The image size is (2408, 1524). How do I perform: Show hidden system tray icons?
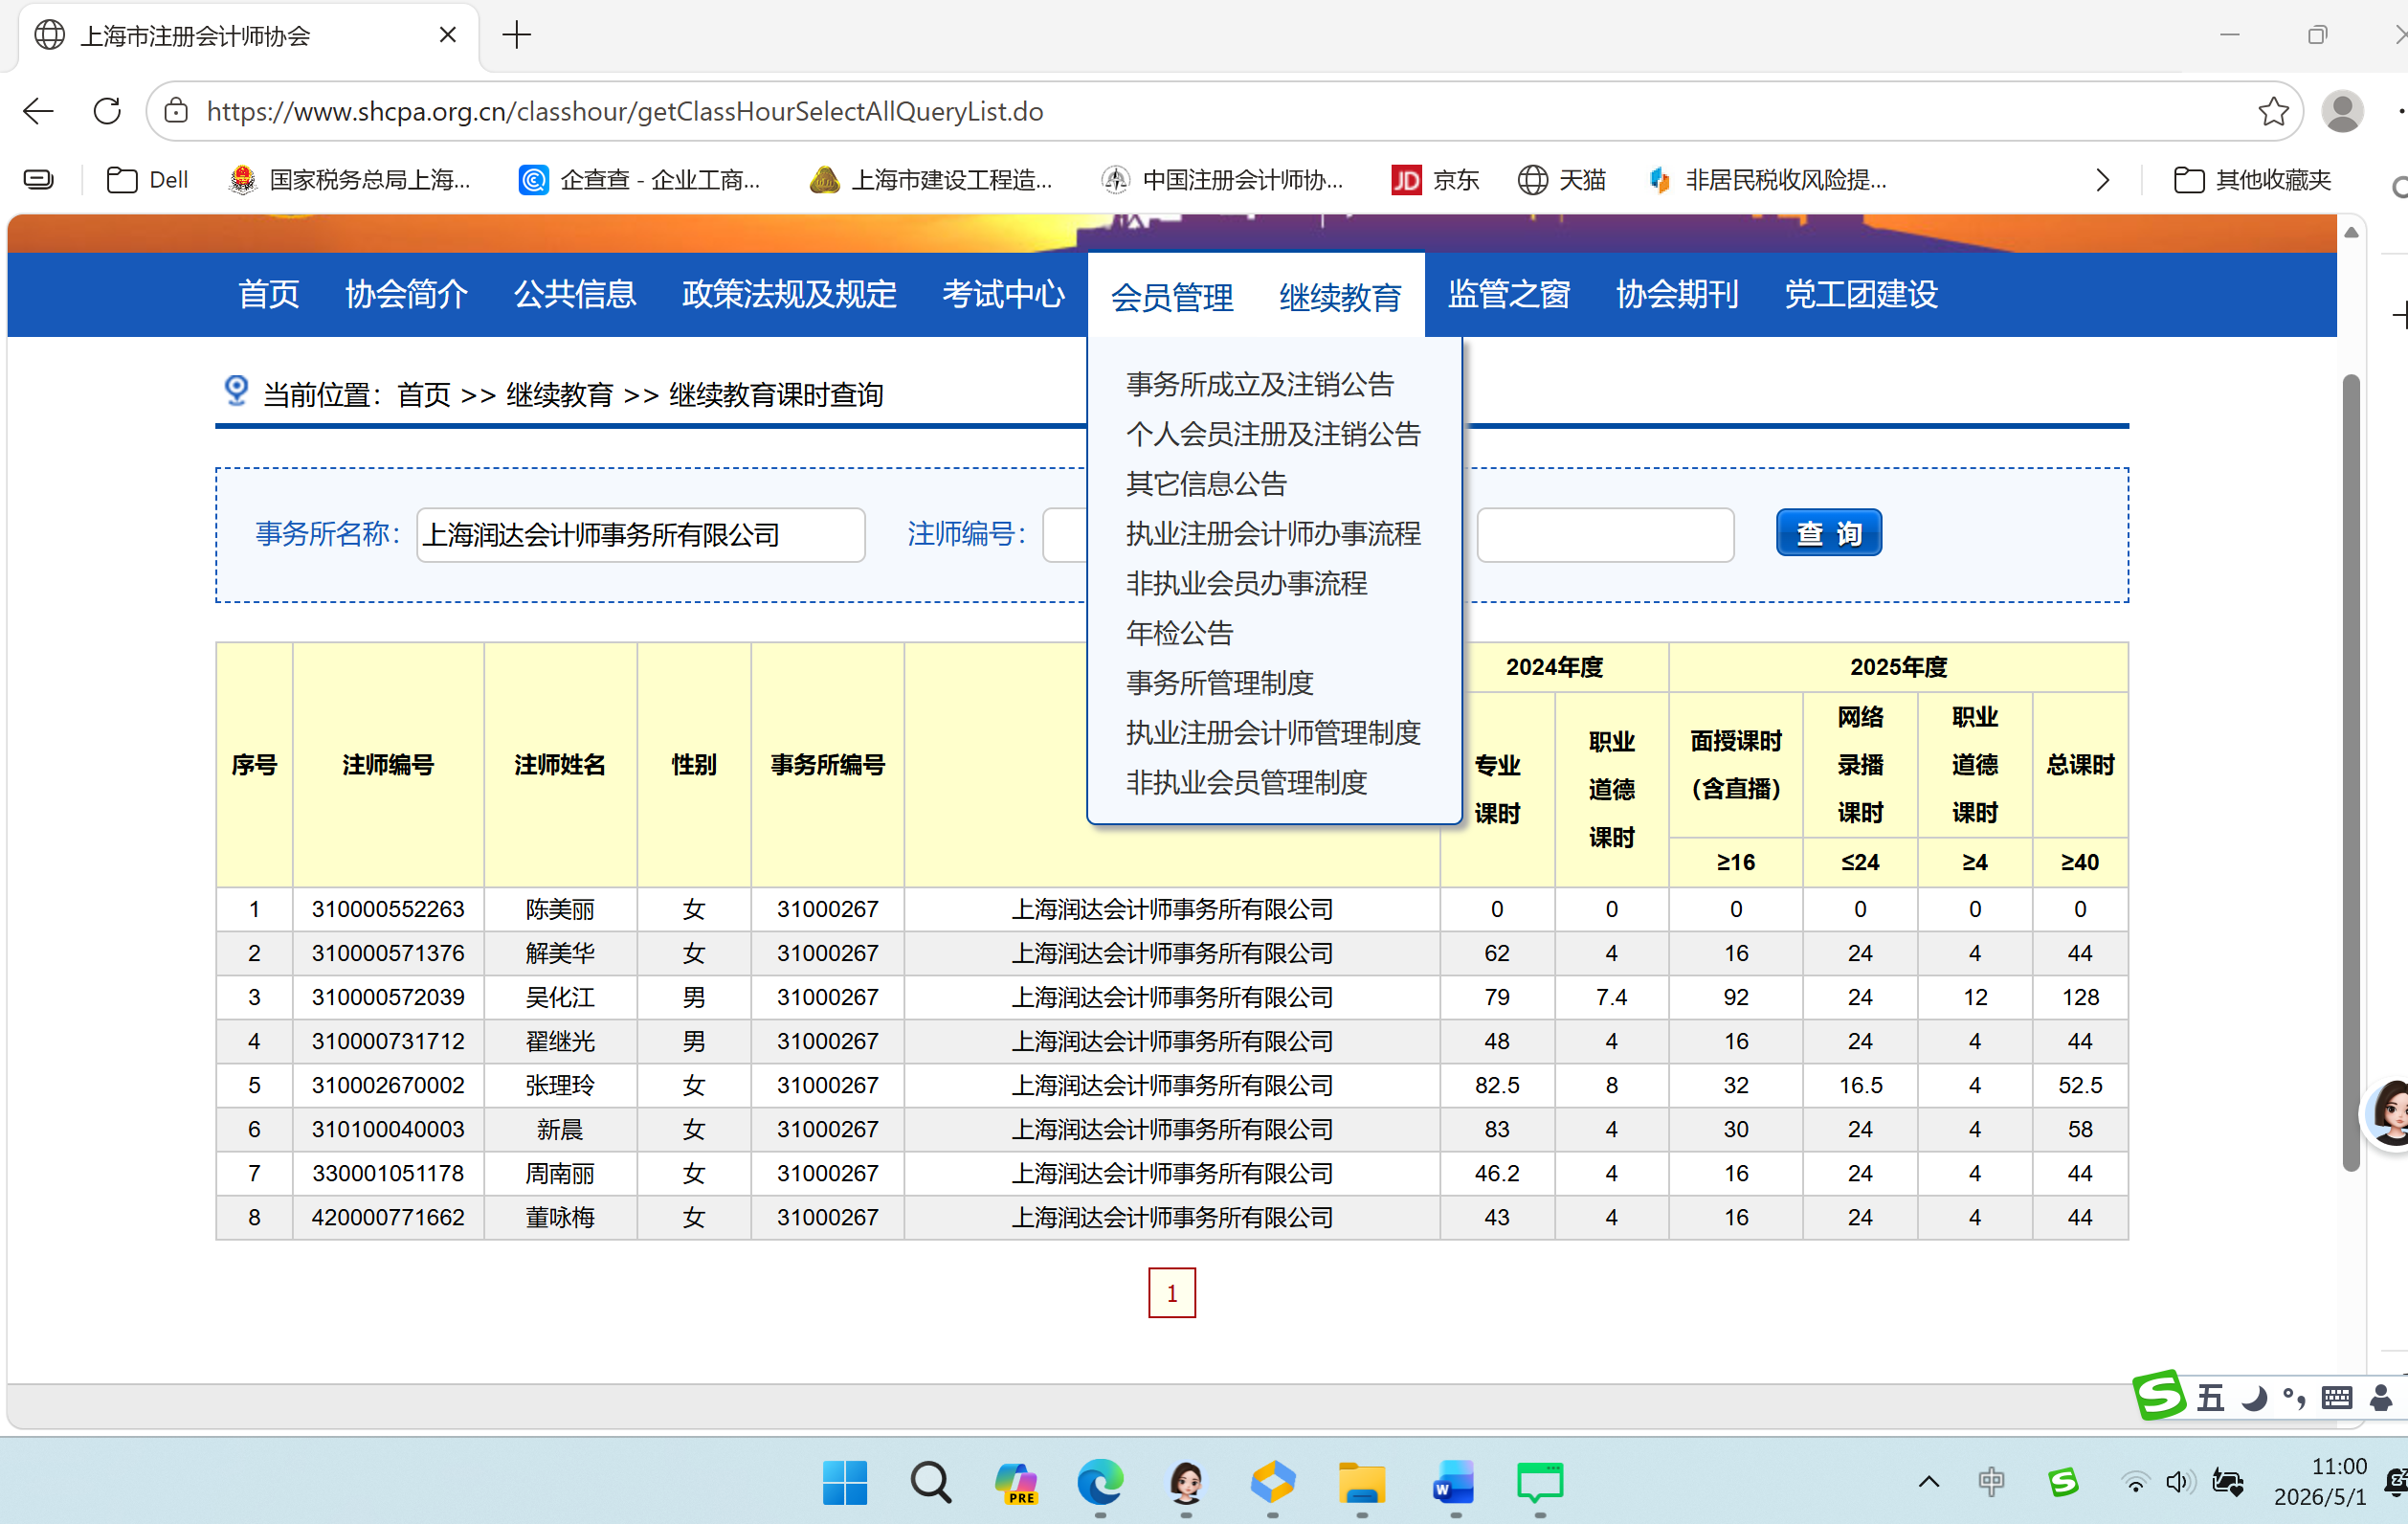click(x=1929, y=1481)
